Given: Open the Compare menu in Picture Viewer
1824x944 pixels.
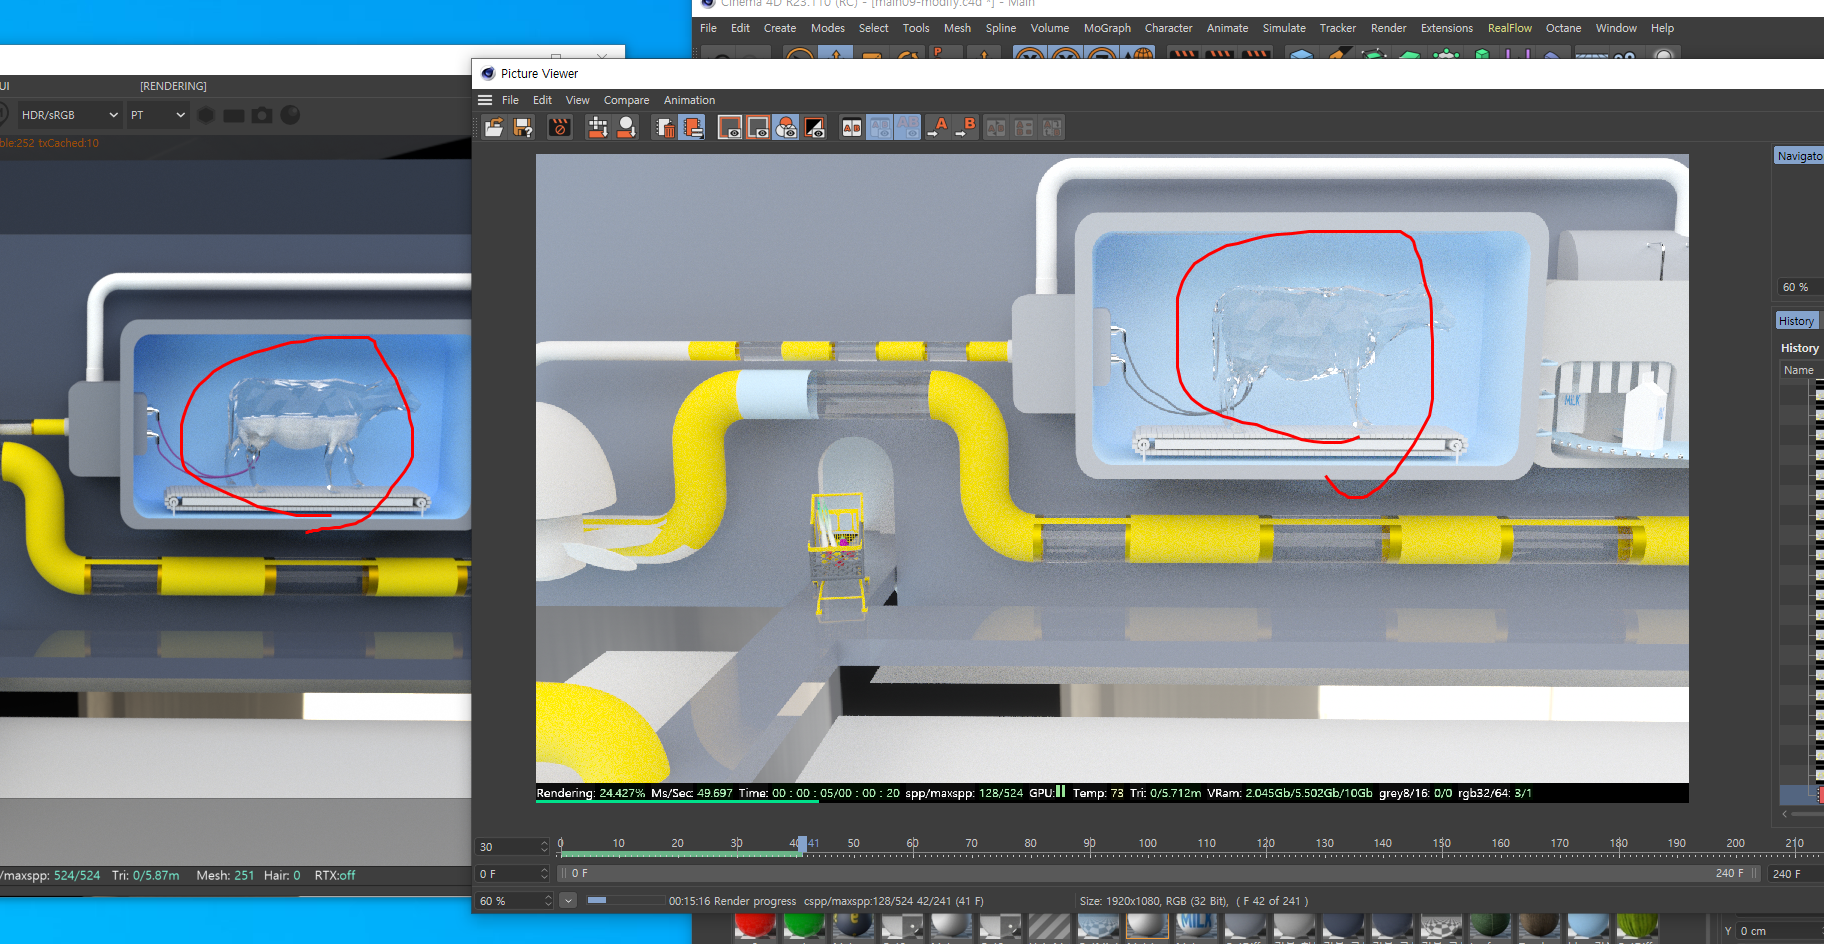Looking at the screenshot, I should pyautogui.click(x=626, y=100).
